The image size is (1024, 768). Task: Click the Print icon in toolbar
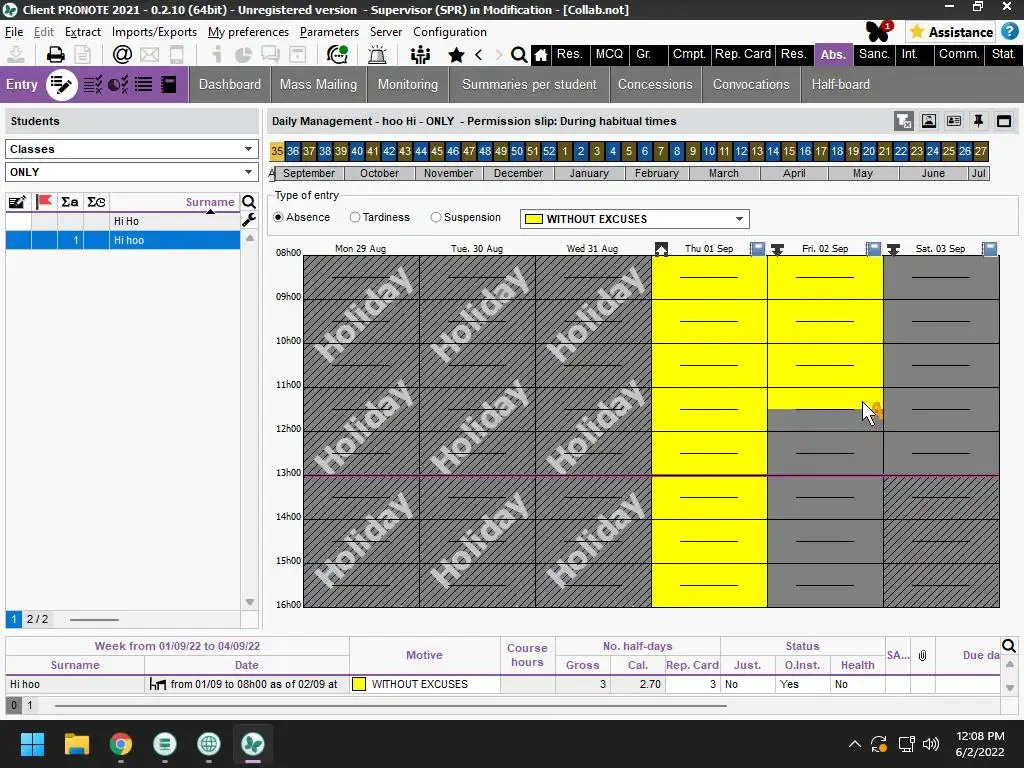pos(56,54)
